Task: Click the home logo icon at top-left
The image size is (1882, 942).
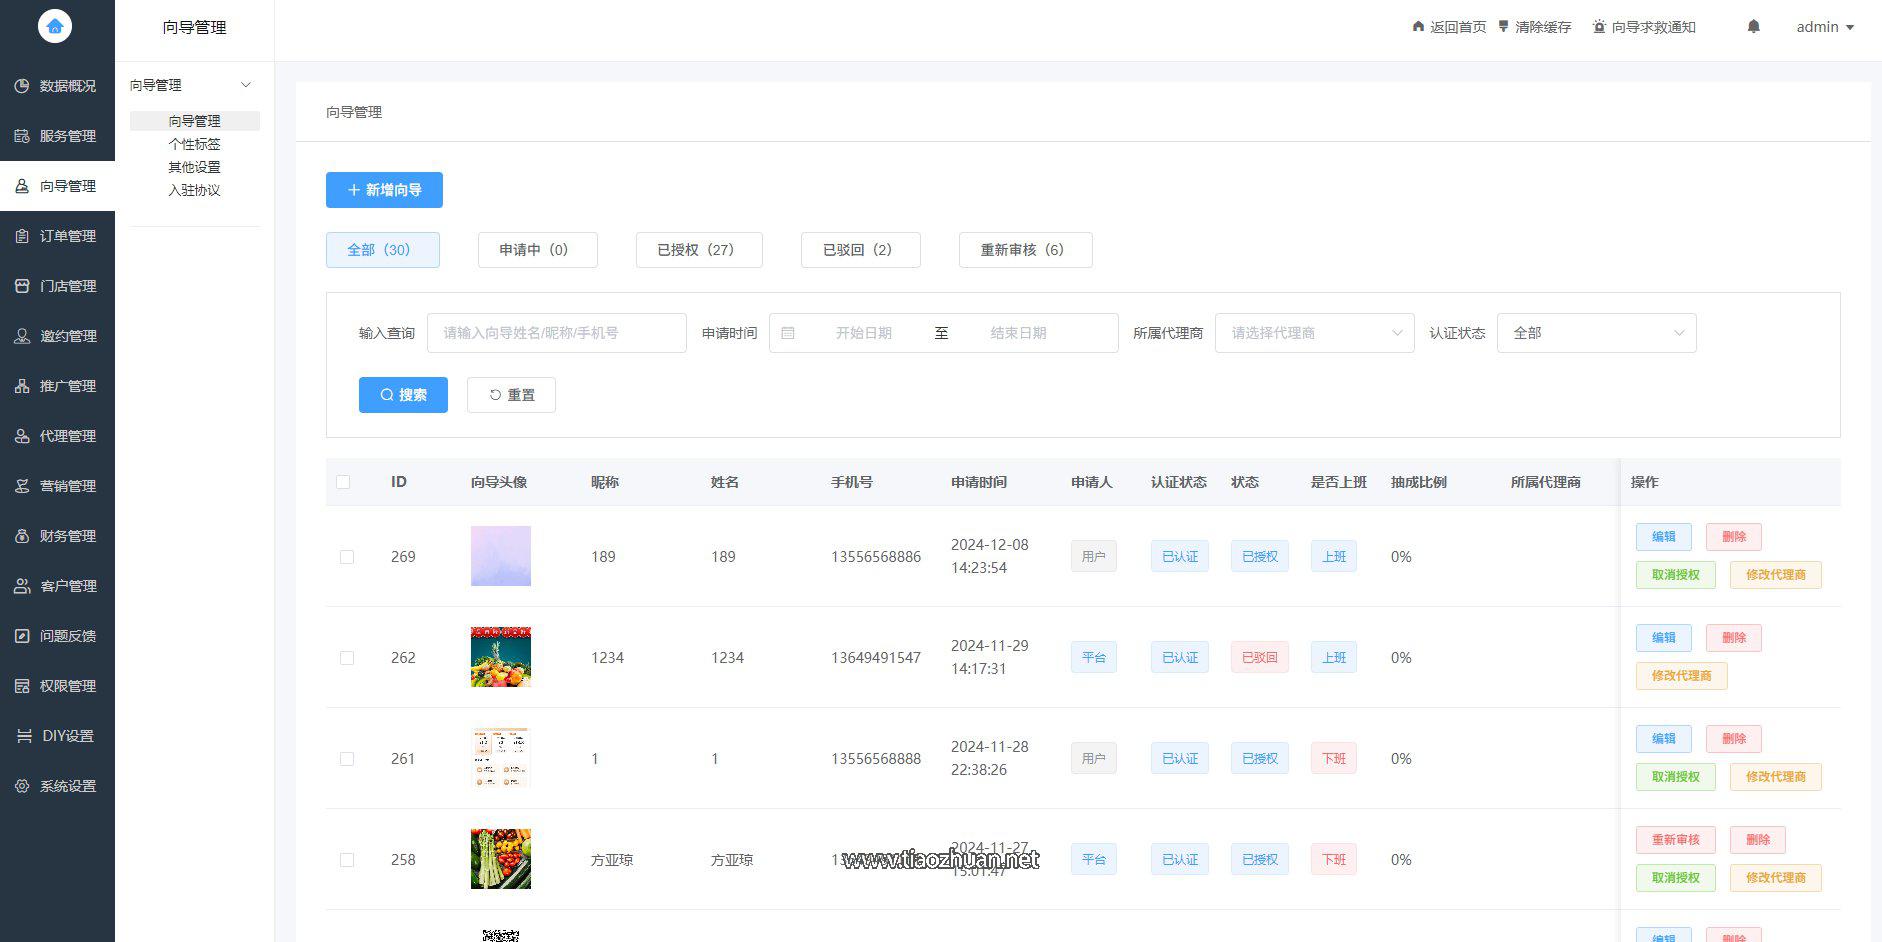Action: (55, 27)
